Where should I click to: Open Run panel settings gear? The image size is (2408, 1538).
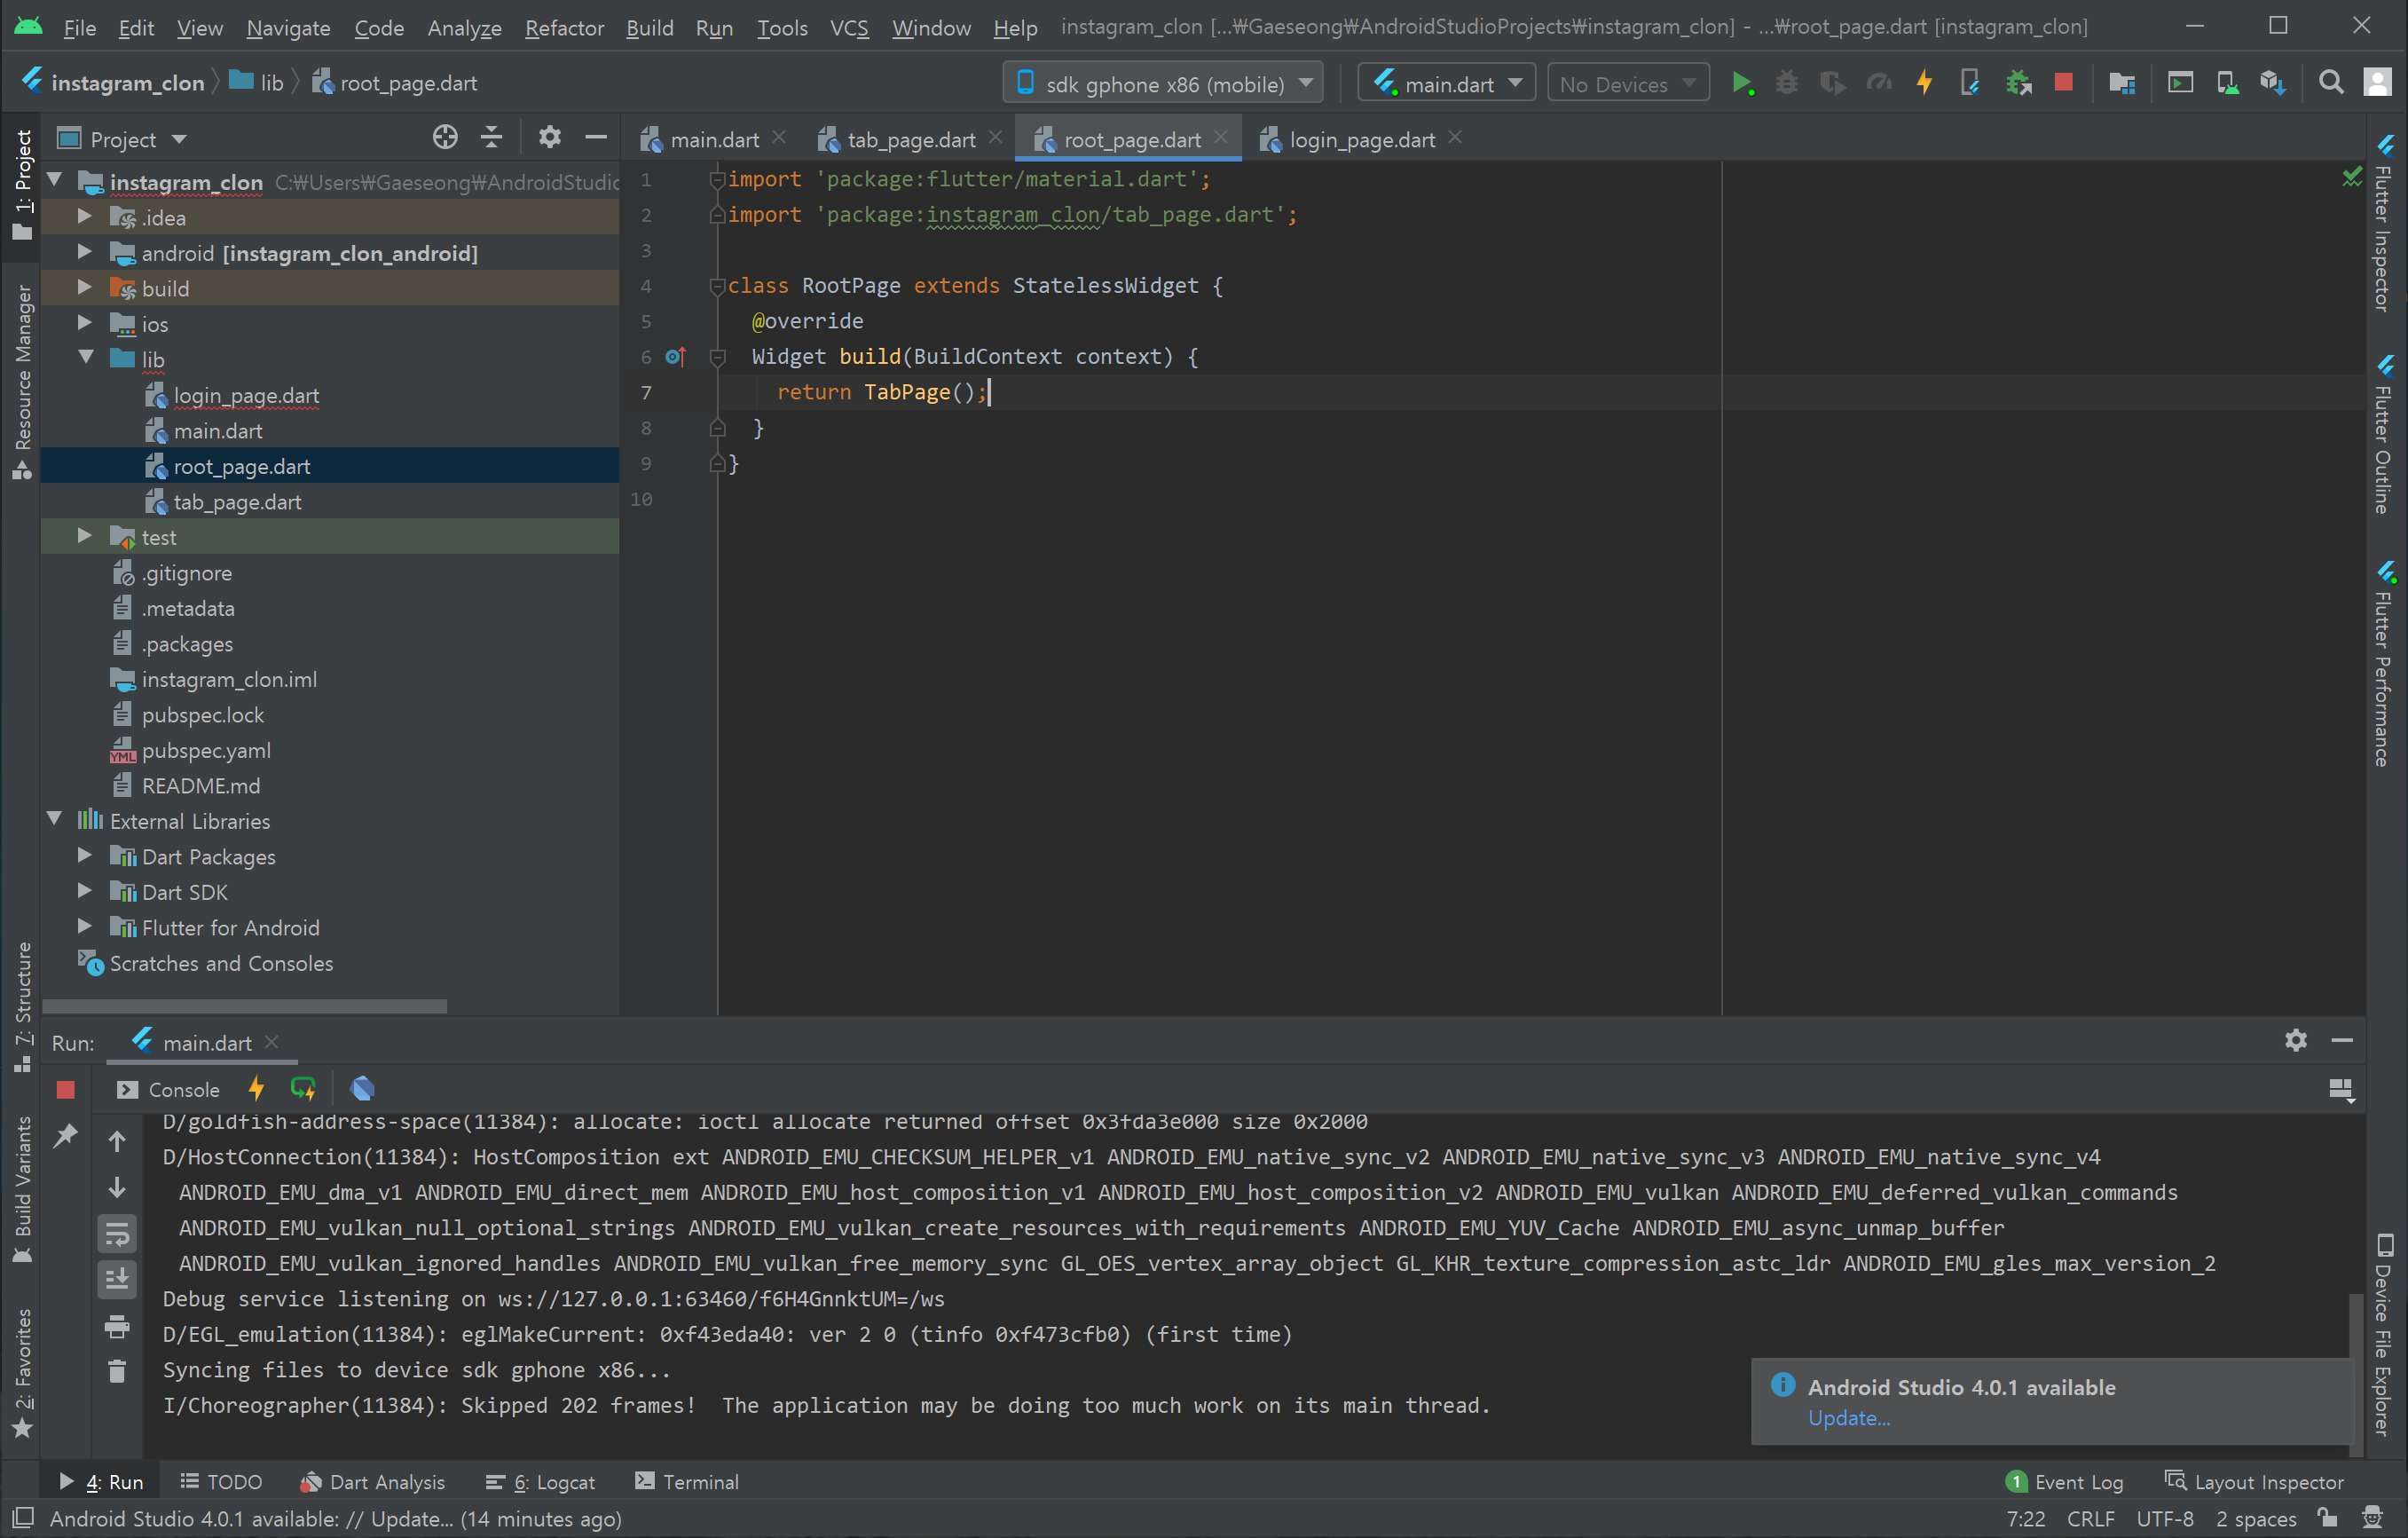click(x=2295, y=1041)
